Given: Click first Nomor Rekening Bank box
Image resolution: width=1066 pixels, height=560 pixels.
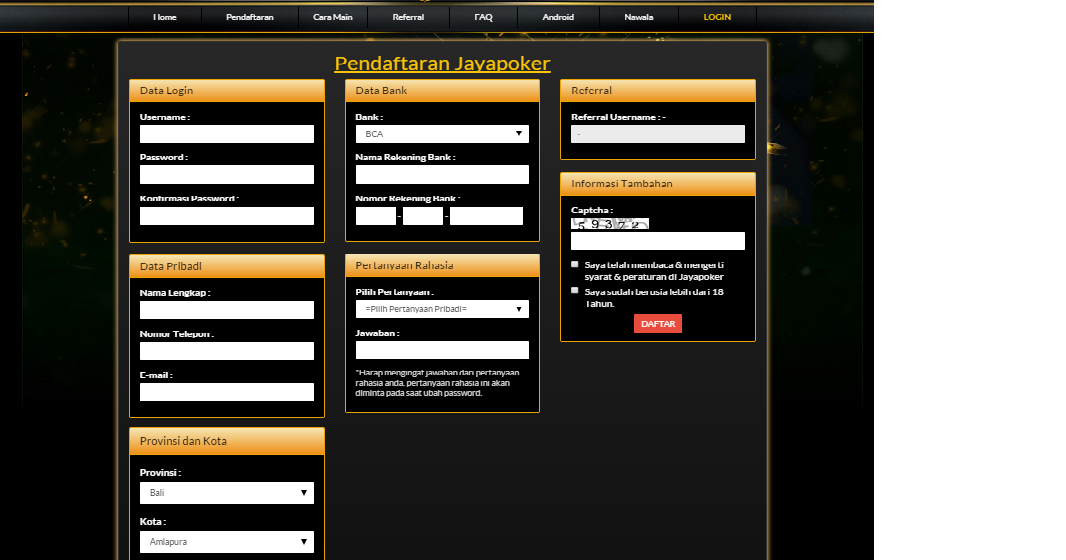Looking at the screenshot, I should 375,216.
